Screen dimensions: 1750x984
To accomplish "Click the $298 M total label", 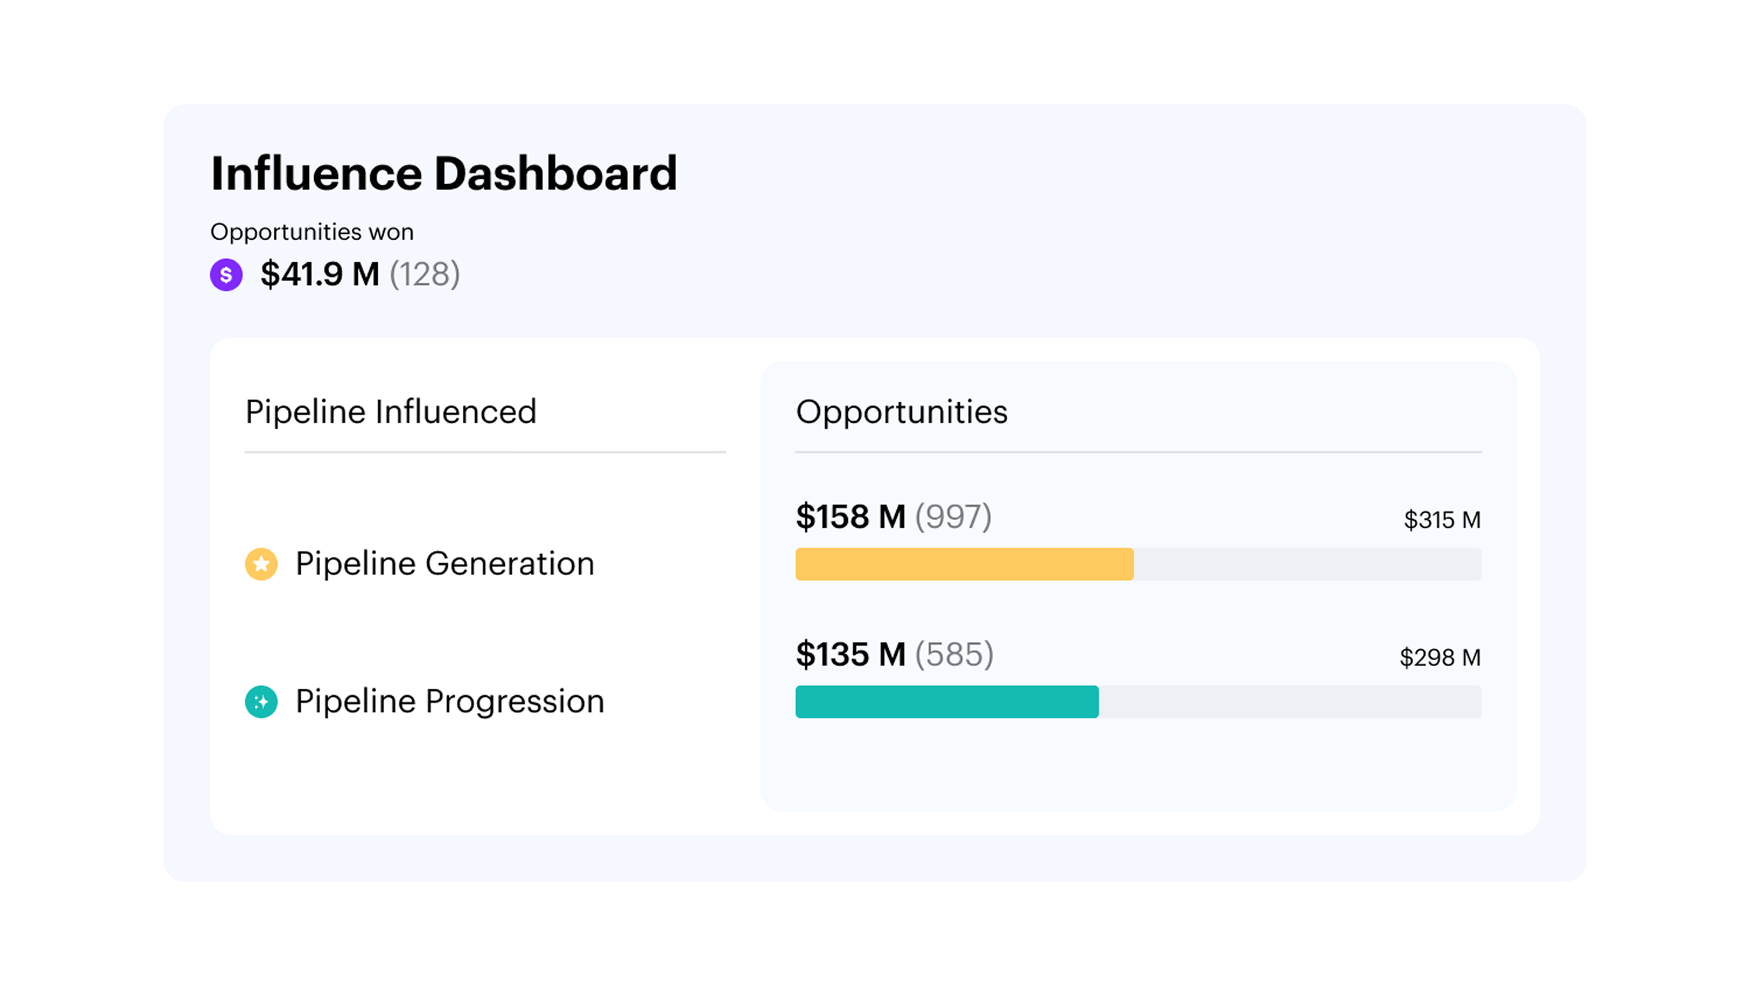I will click(x=1439, y=658).
